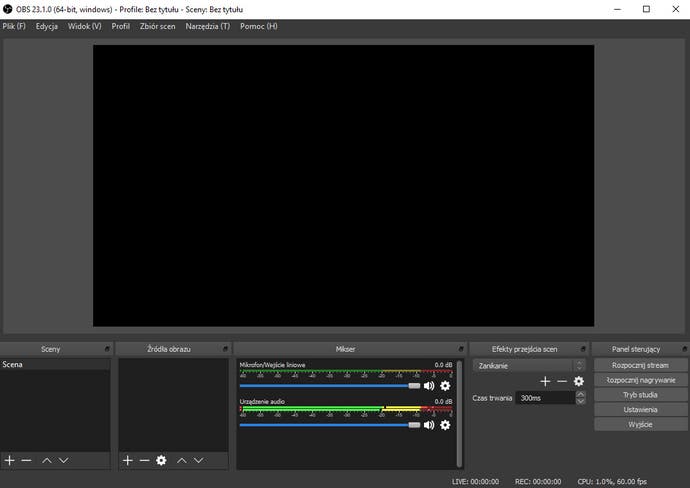Viewport: 690px width, 488px height.
Task: Remove selected scene with minus icon
Action: [x=26, y=460]
